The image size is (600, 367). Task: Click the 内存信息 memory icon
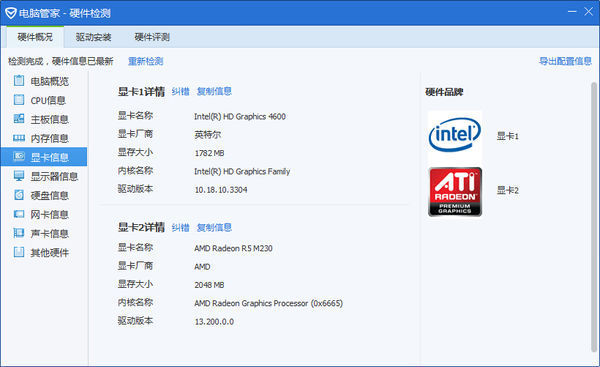[x=19, y=138]
